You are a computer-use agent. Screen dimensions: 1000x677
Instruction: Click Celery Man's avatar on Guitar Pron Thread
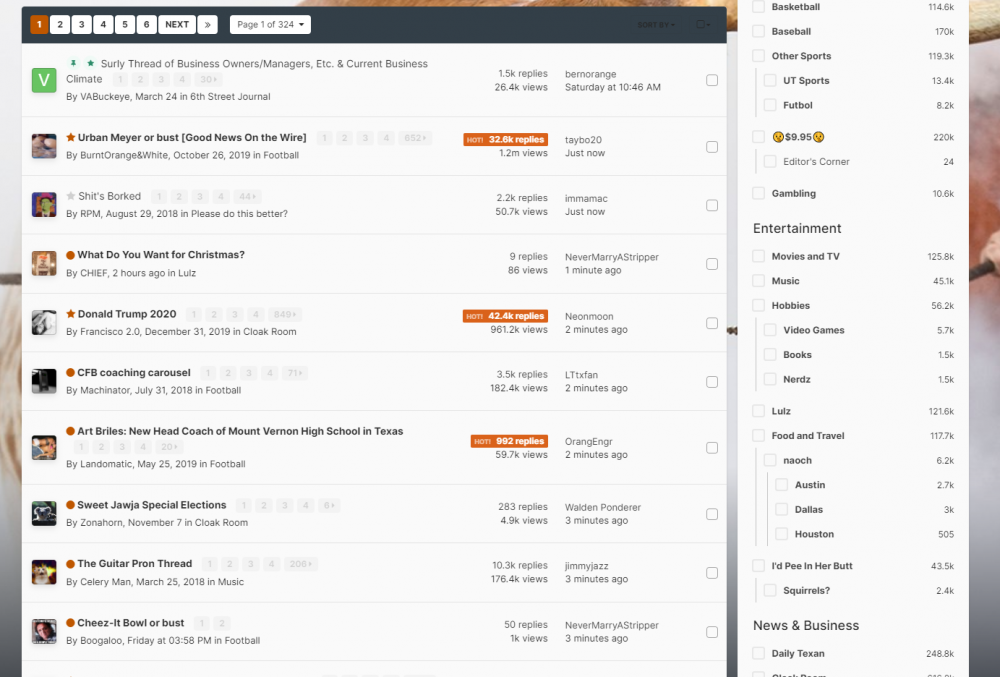tap(44, 572)
